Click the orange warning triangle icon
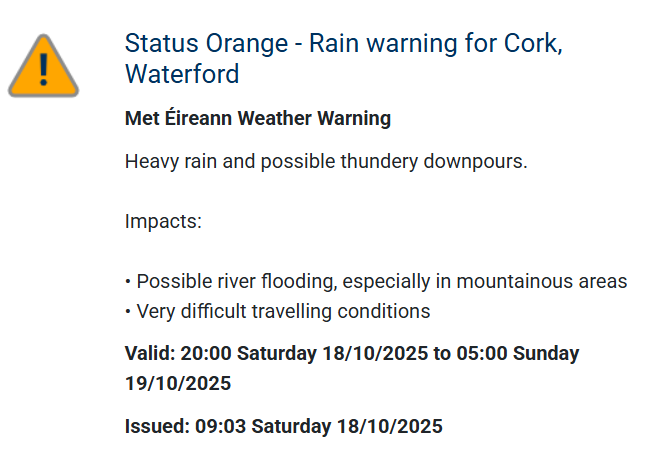Screen dimensions: 667x461 pos(43,66)
